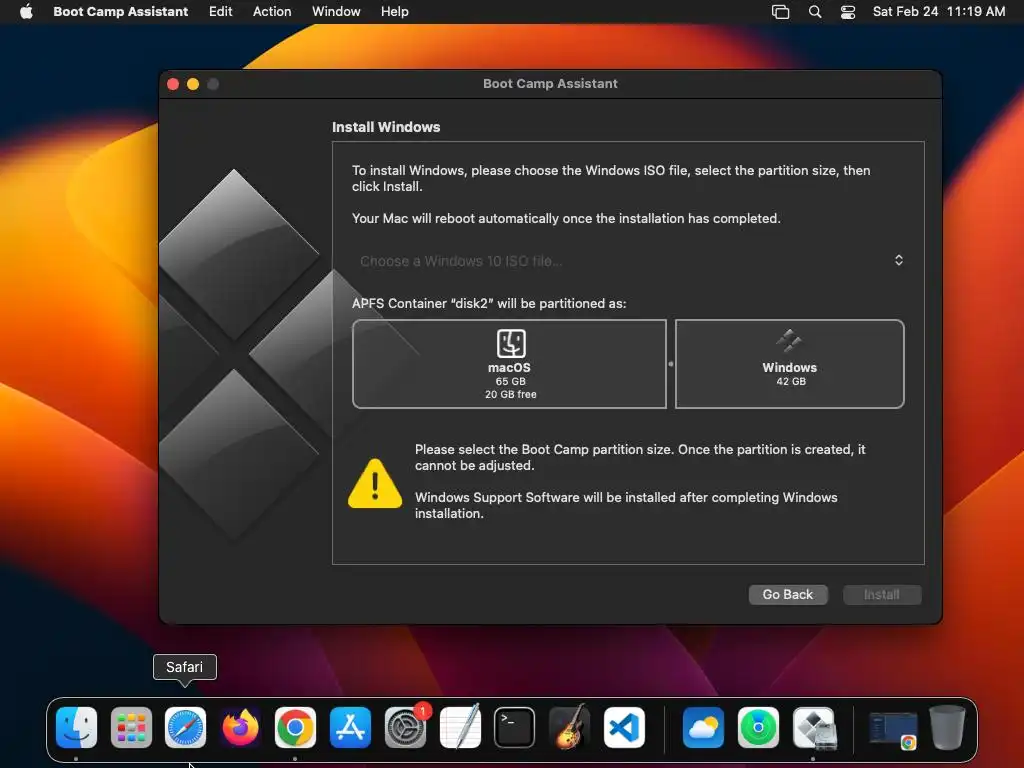The image size is (1024, 768).
Task: Open Visual Studio Code from the Dock
Action: coord(624,727)
